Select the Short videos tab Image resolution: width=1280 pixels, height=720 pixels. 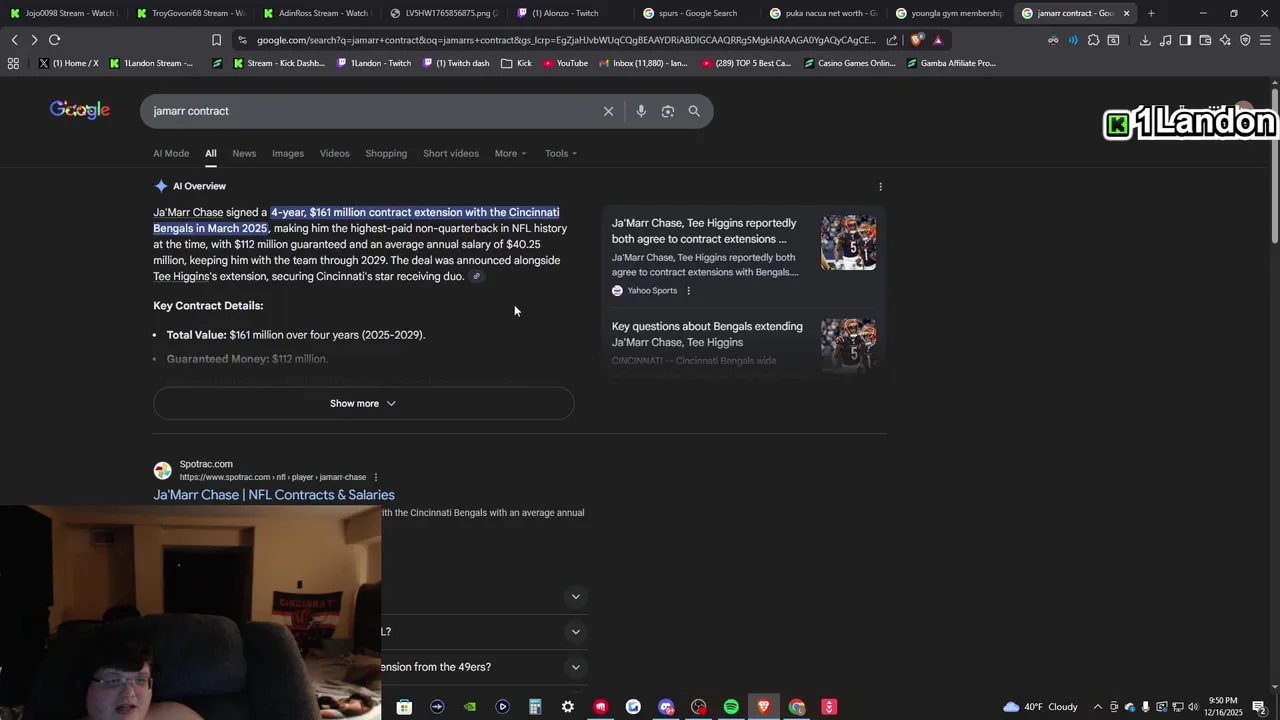tap(451, 154)
